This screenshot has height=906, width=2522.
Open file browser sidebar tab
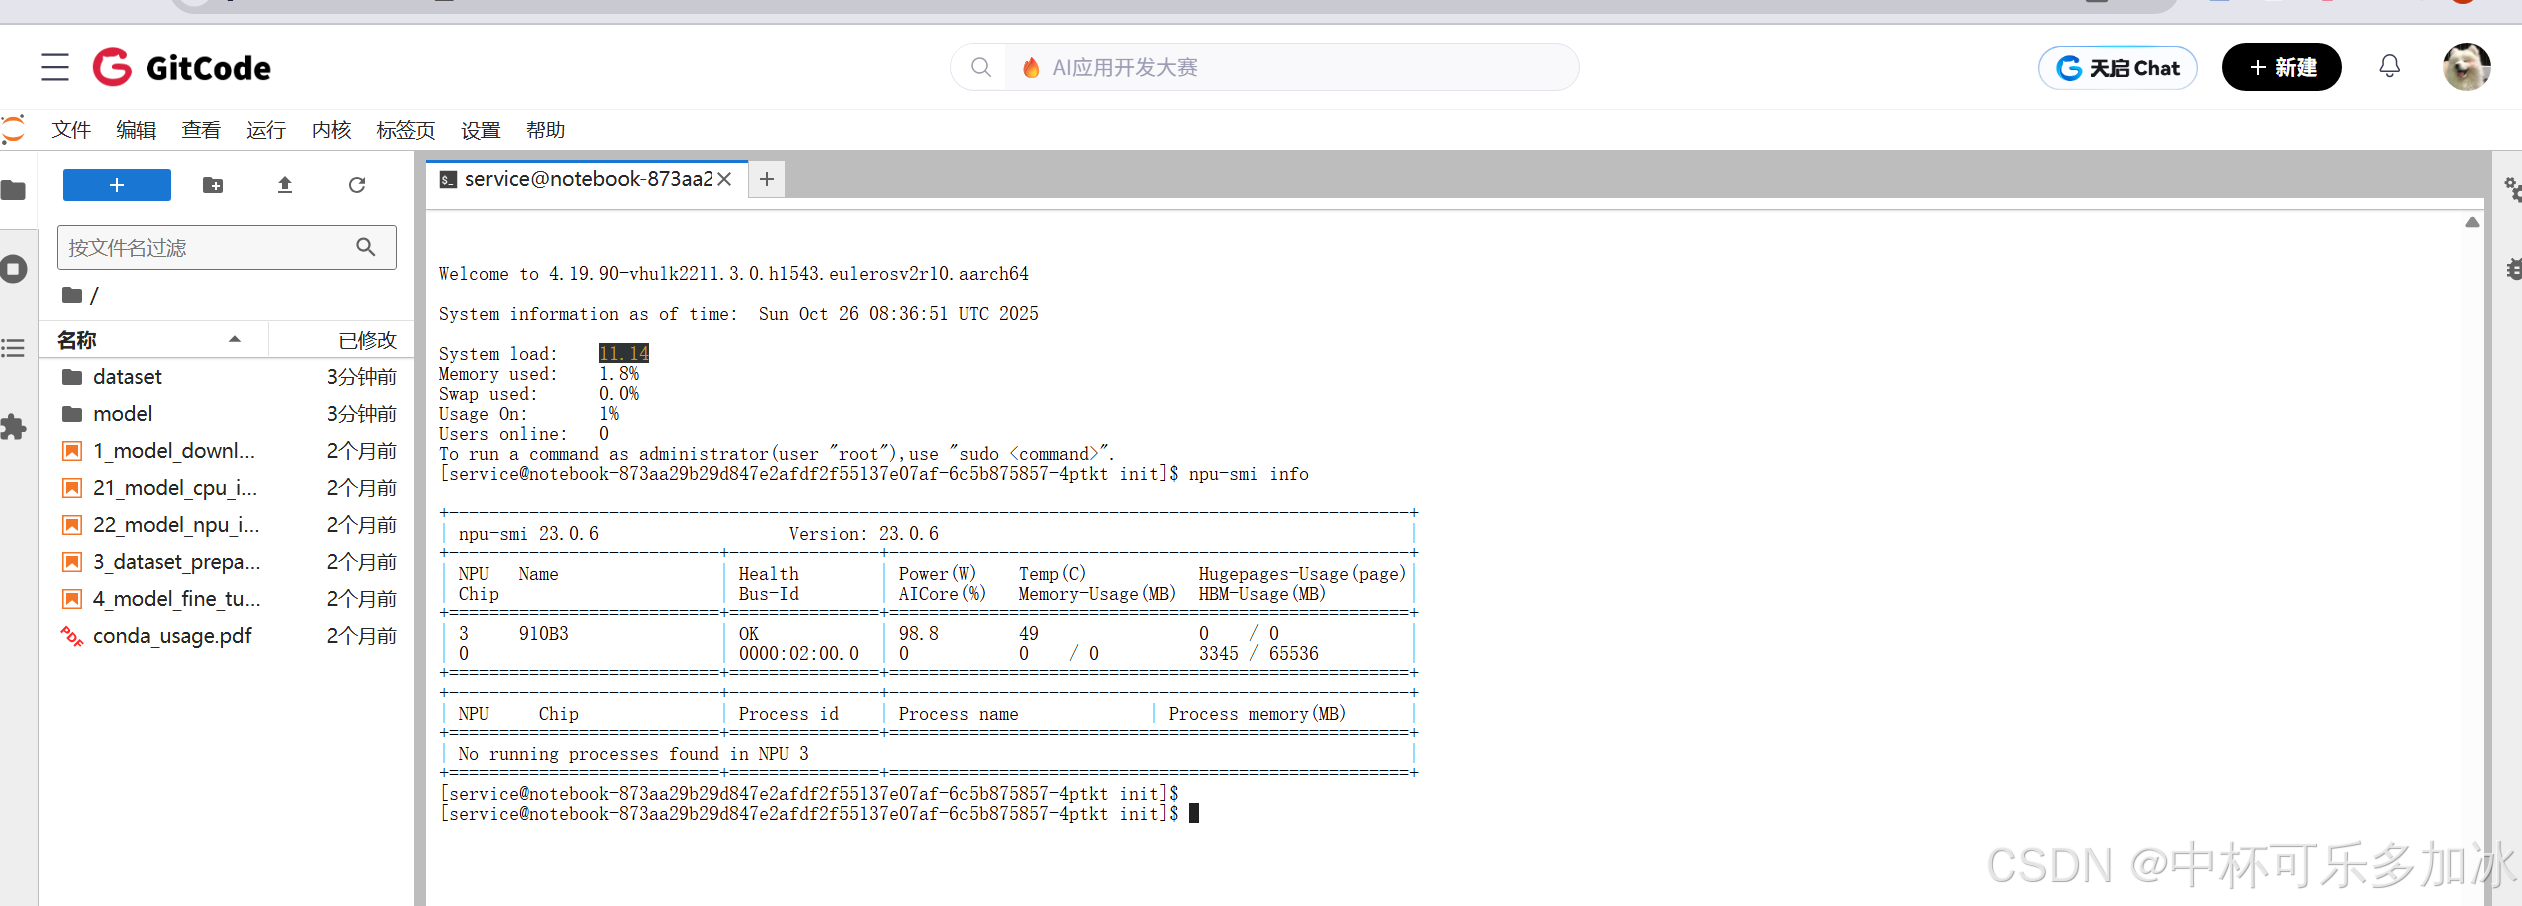(13, 190)
